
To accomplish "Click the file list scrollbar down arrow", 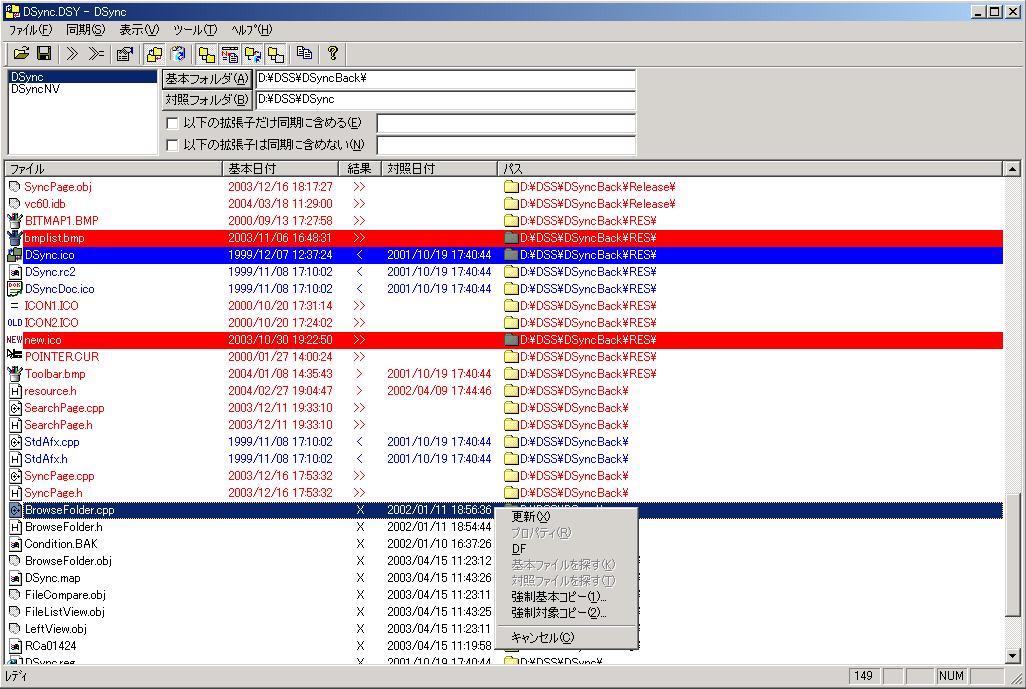I will [1012, 656].
